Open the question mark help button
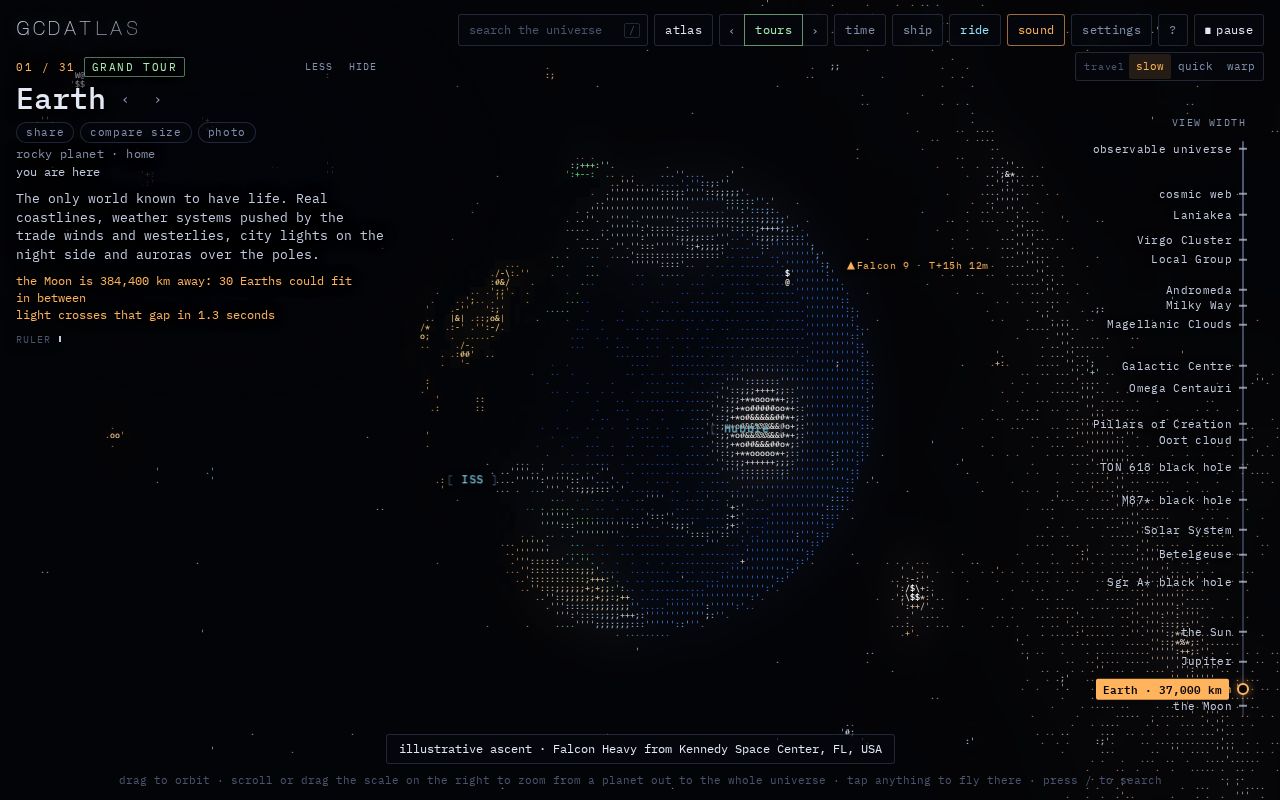Viewport: 1280px width, 800px height. [1172, 30]
